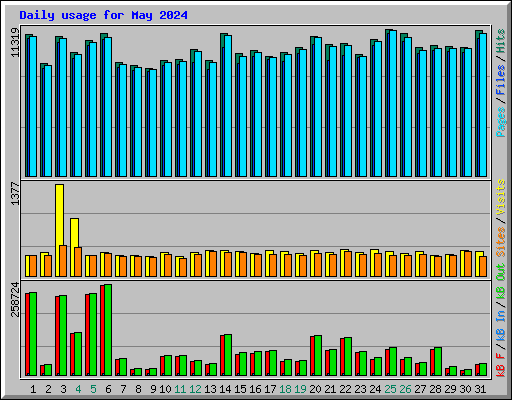Screen dimensions: 512x400
Task: Click day 22 on the x-axis
Action: pyautogui.click(x=345, y=389)
